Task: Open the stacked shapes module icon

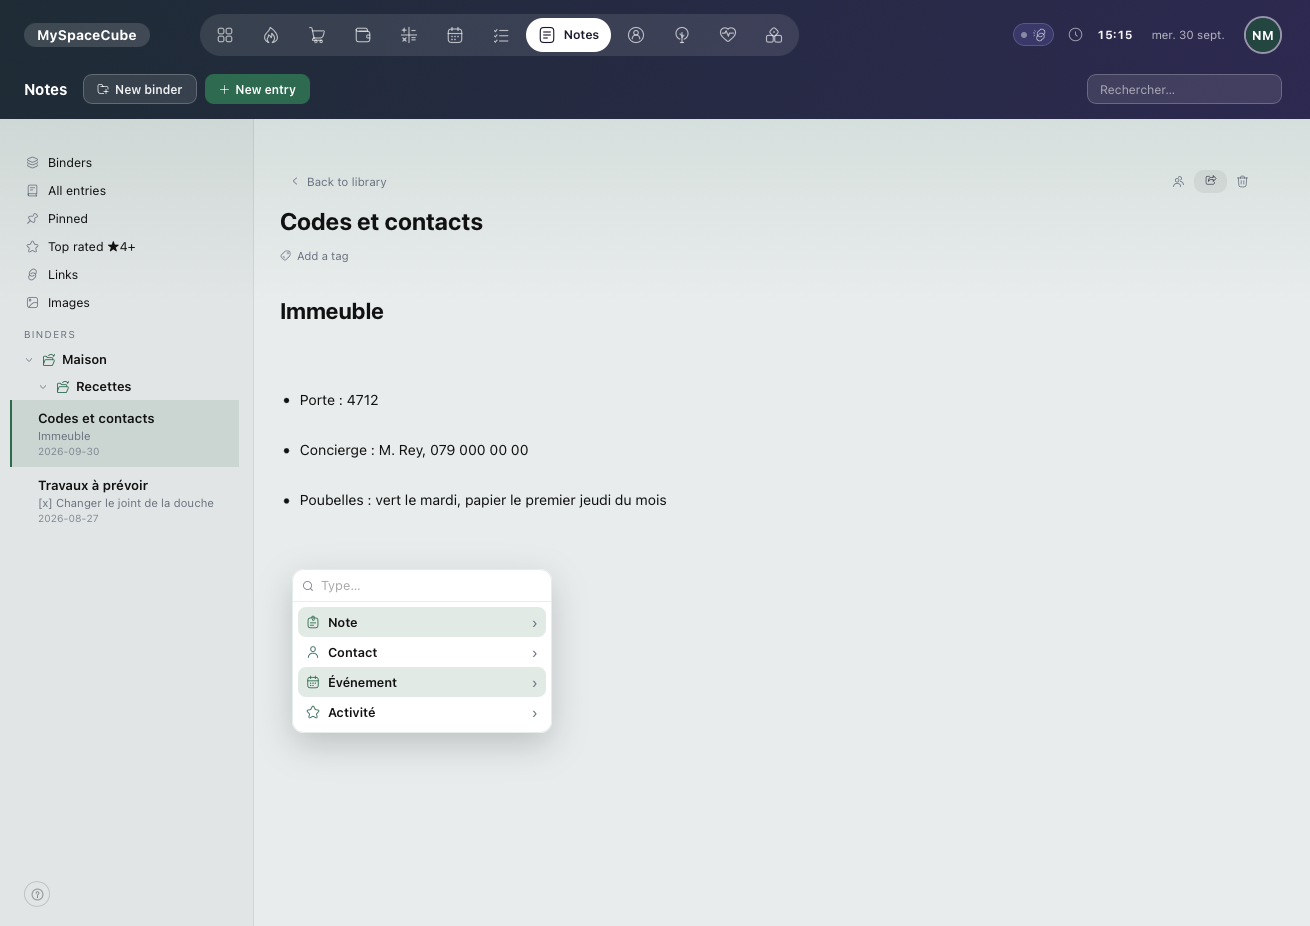Action: 774,35
